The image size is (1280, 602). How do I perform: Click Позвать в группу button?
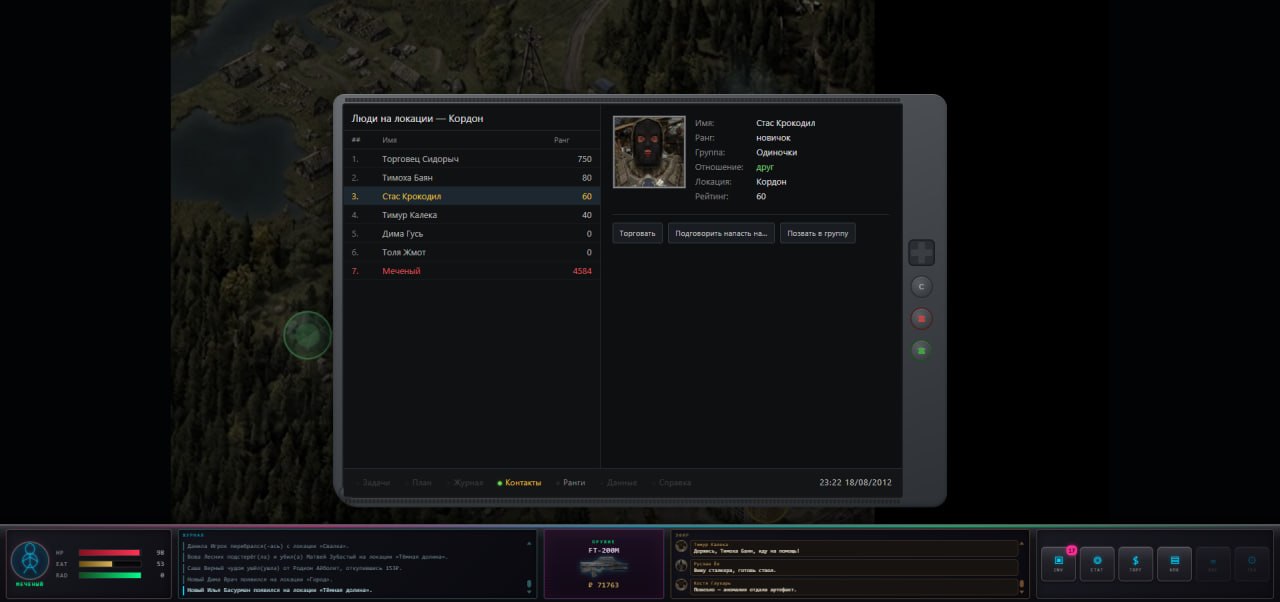817,233
